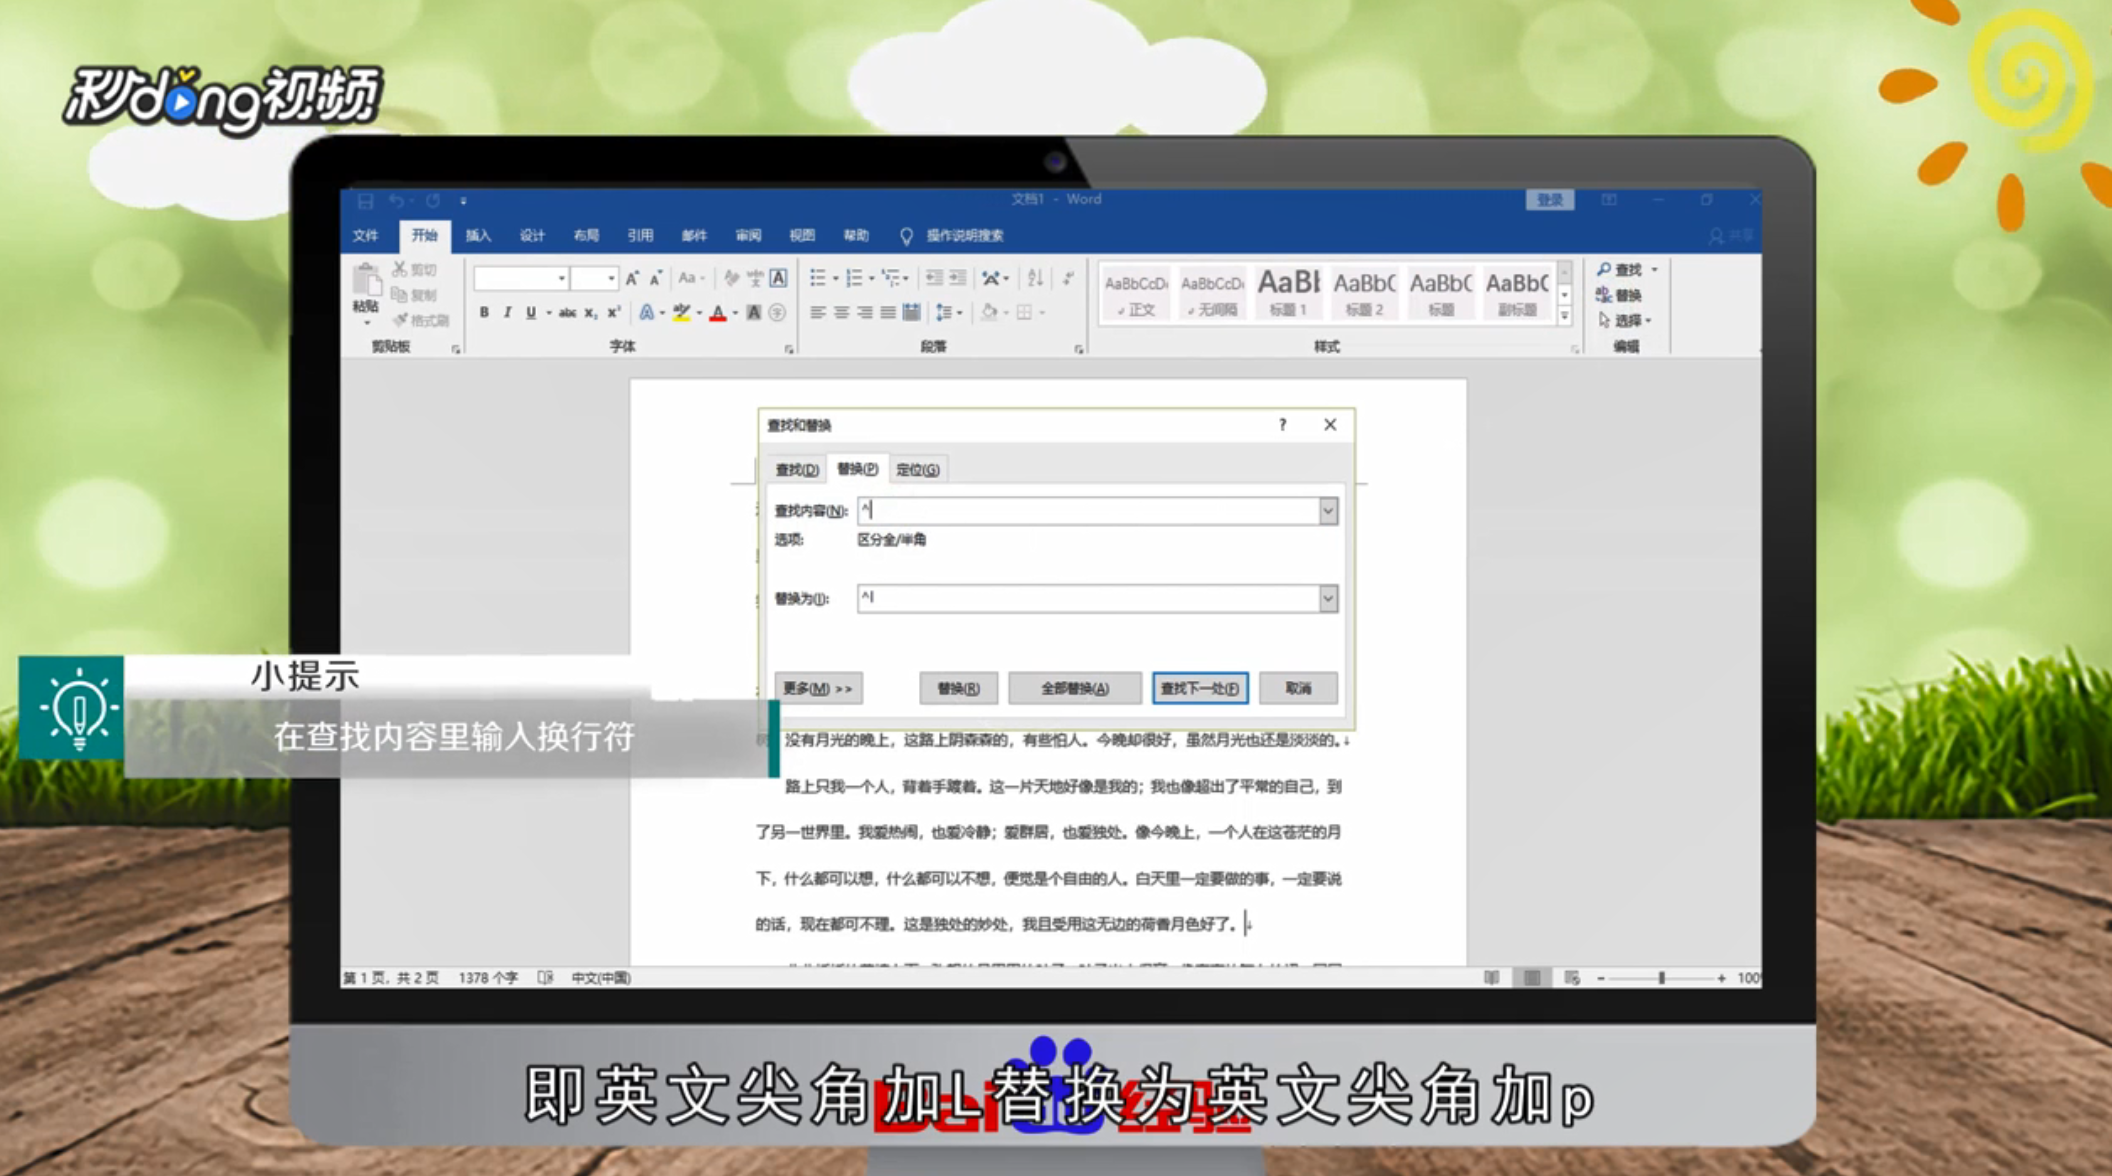Click the Phonetic Guide (文) icon

(x=755, y=278)
